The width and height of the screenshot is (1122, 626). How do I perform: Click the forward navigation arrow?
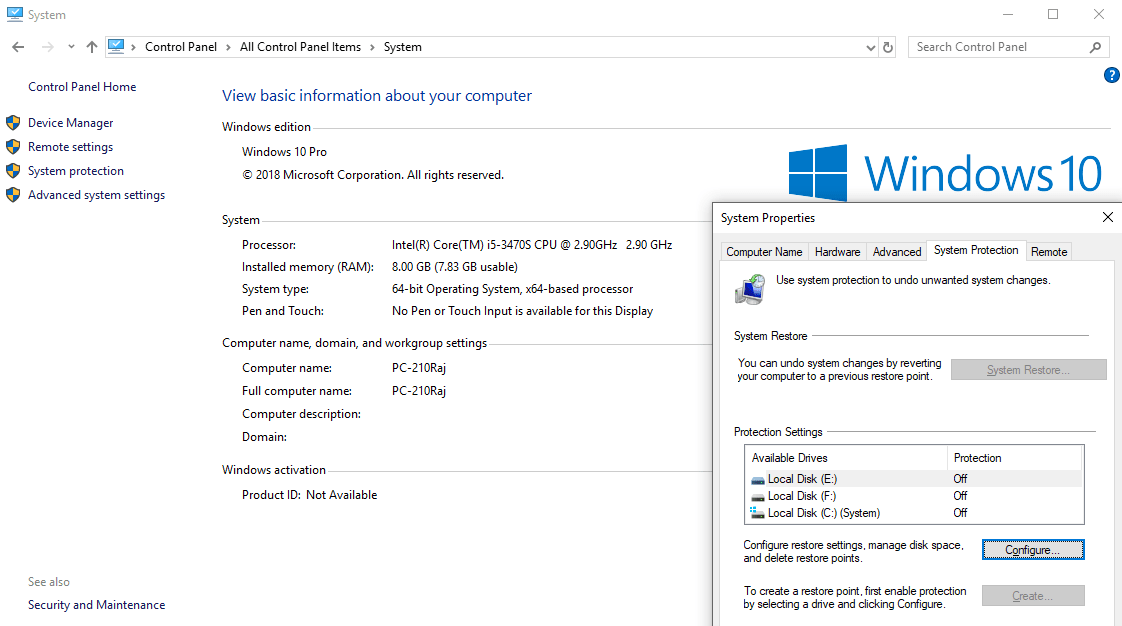47,47
